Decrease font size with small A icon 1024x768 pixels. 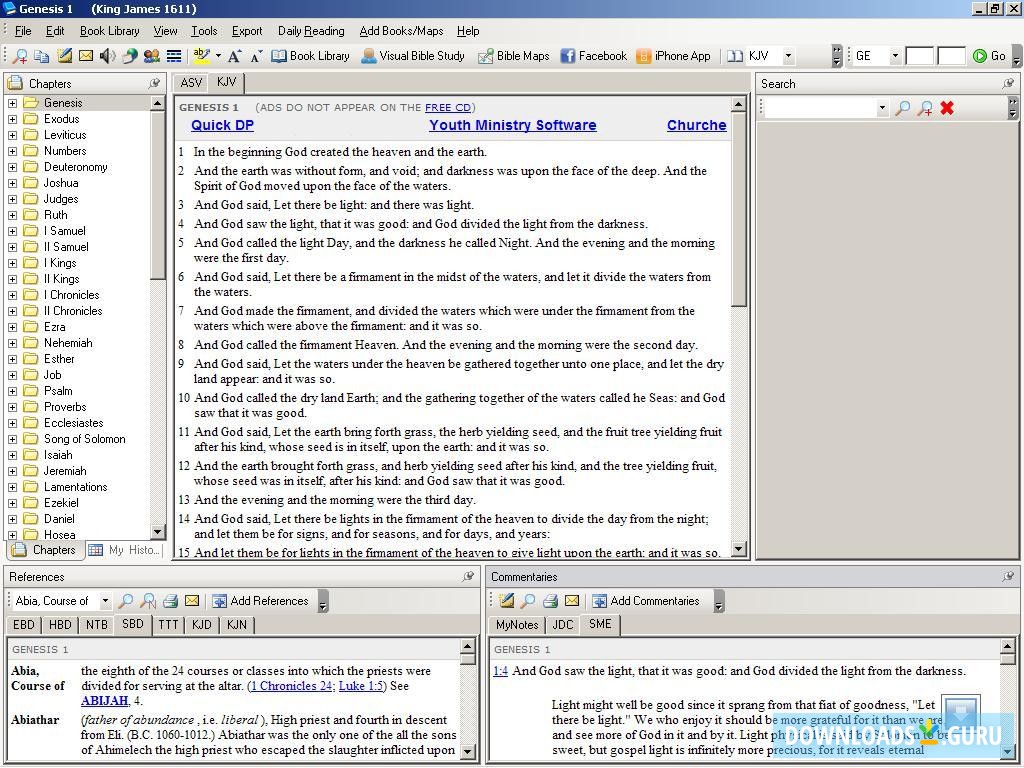(x=256, y=56)
